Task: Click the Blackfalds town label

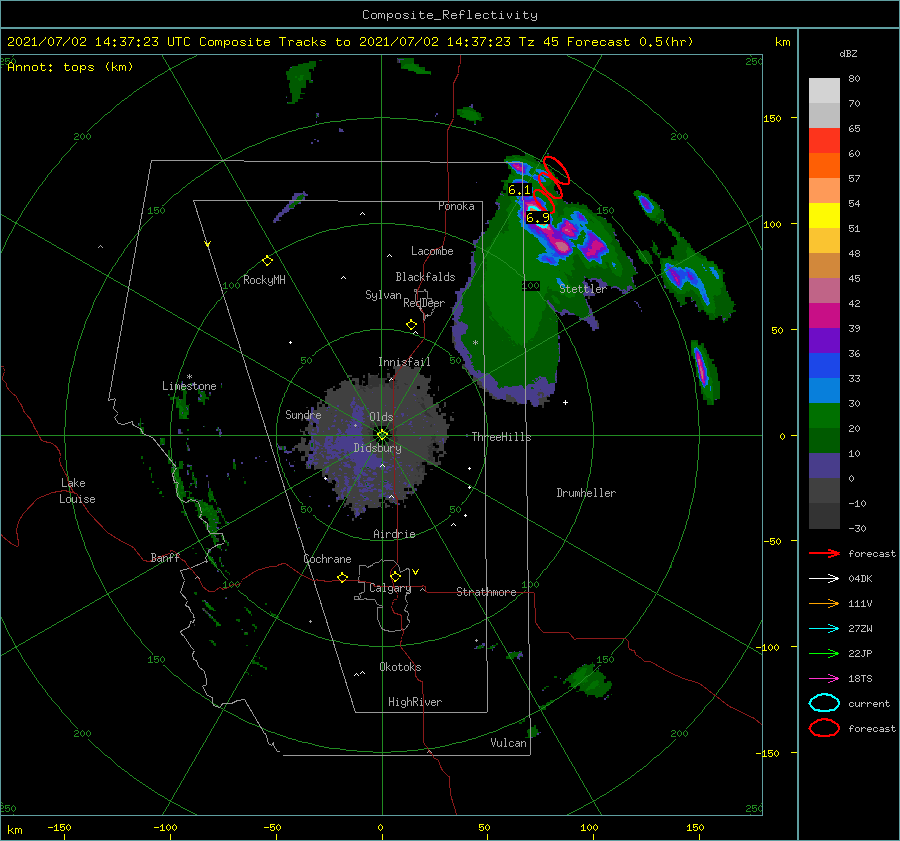Action: pyautogui.click(x=425, y=277)
